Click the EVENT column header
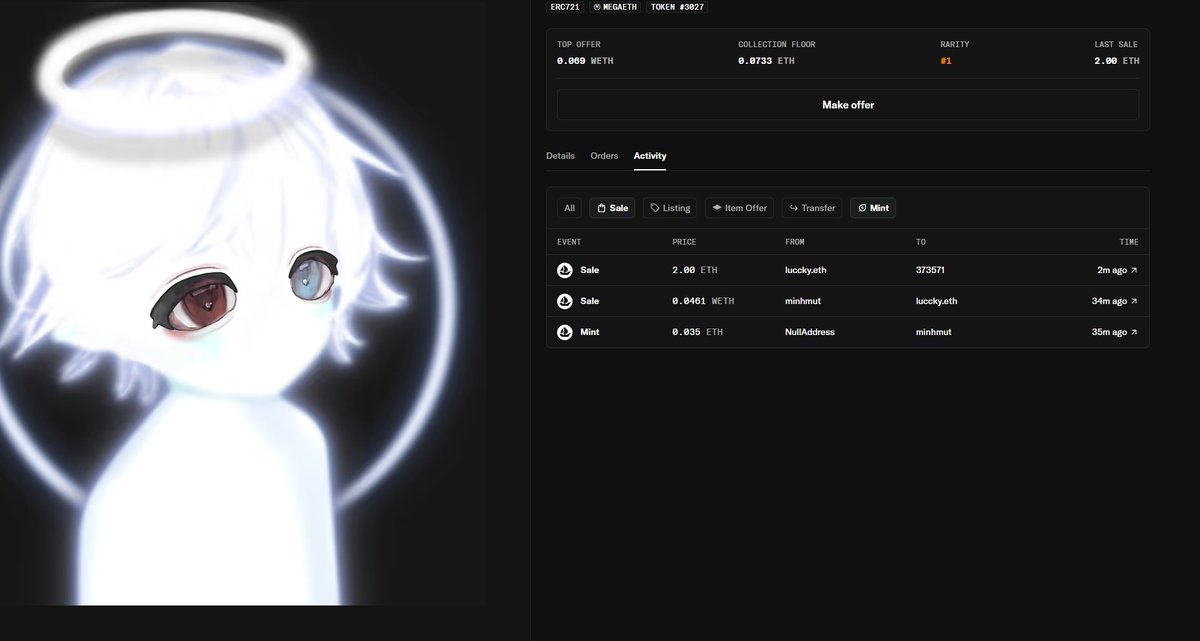This screenshot has height=641, width=1200. tap(569, 242)
